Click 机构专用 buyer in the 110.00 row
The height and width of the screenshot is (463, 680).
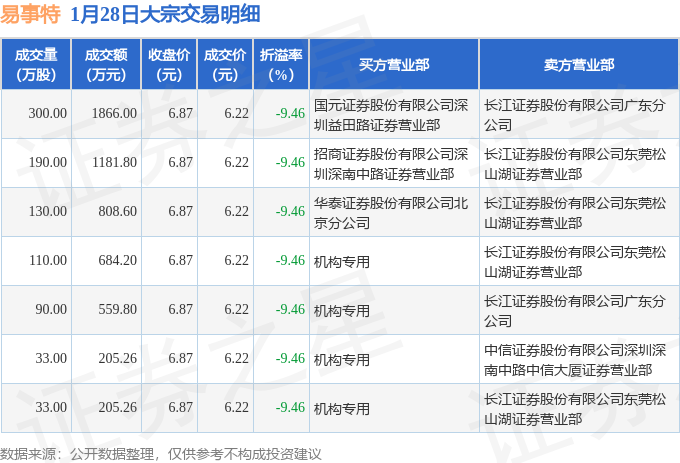pos(342,262)
